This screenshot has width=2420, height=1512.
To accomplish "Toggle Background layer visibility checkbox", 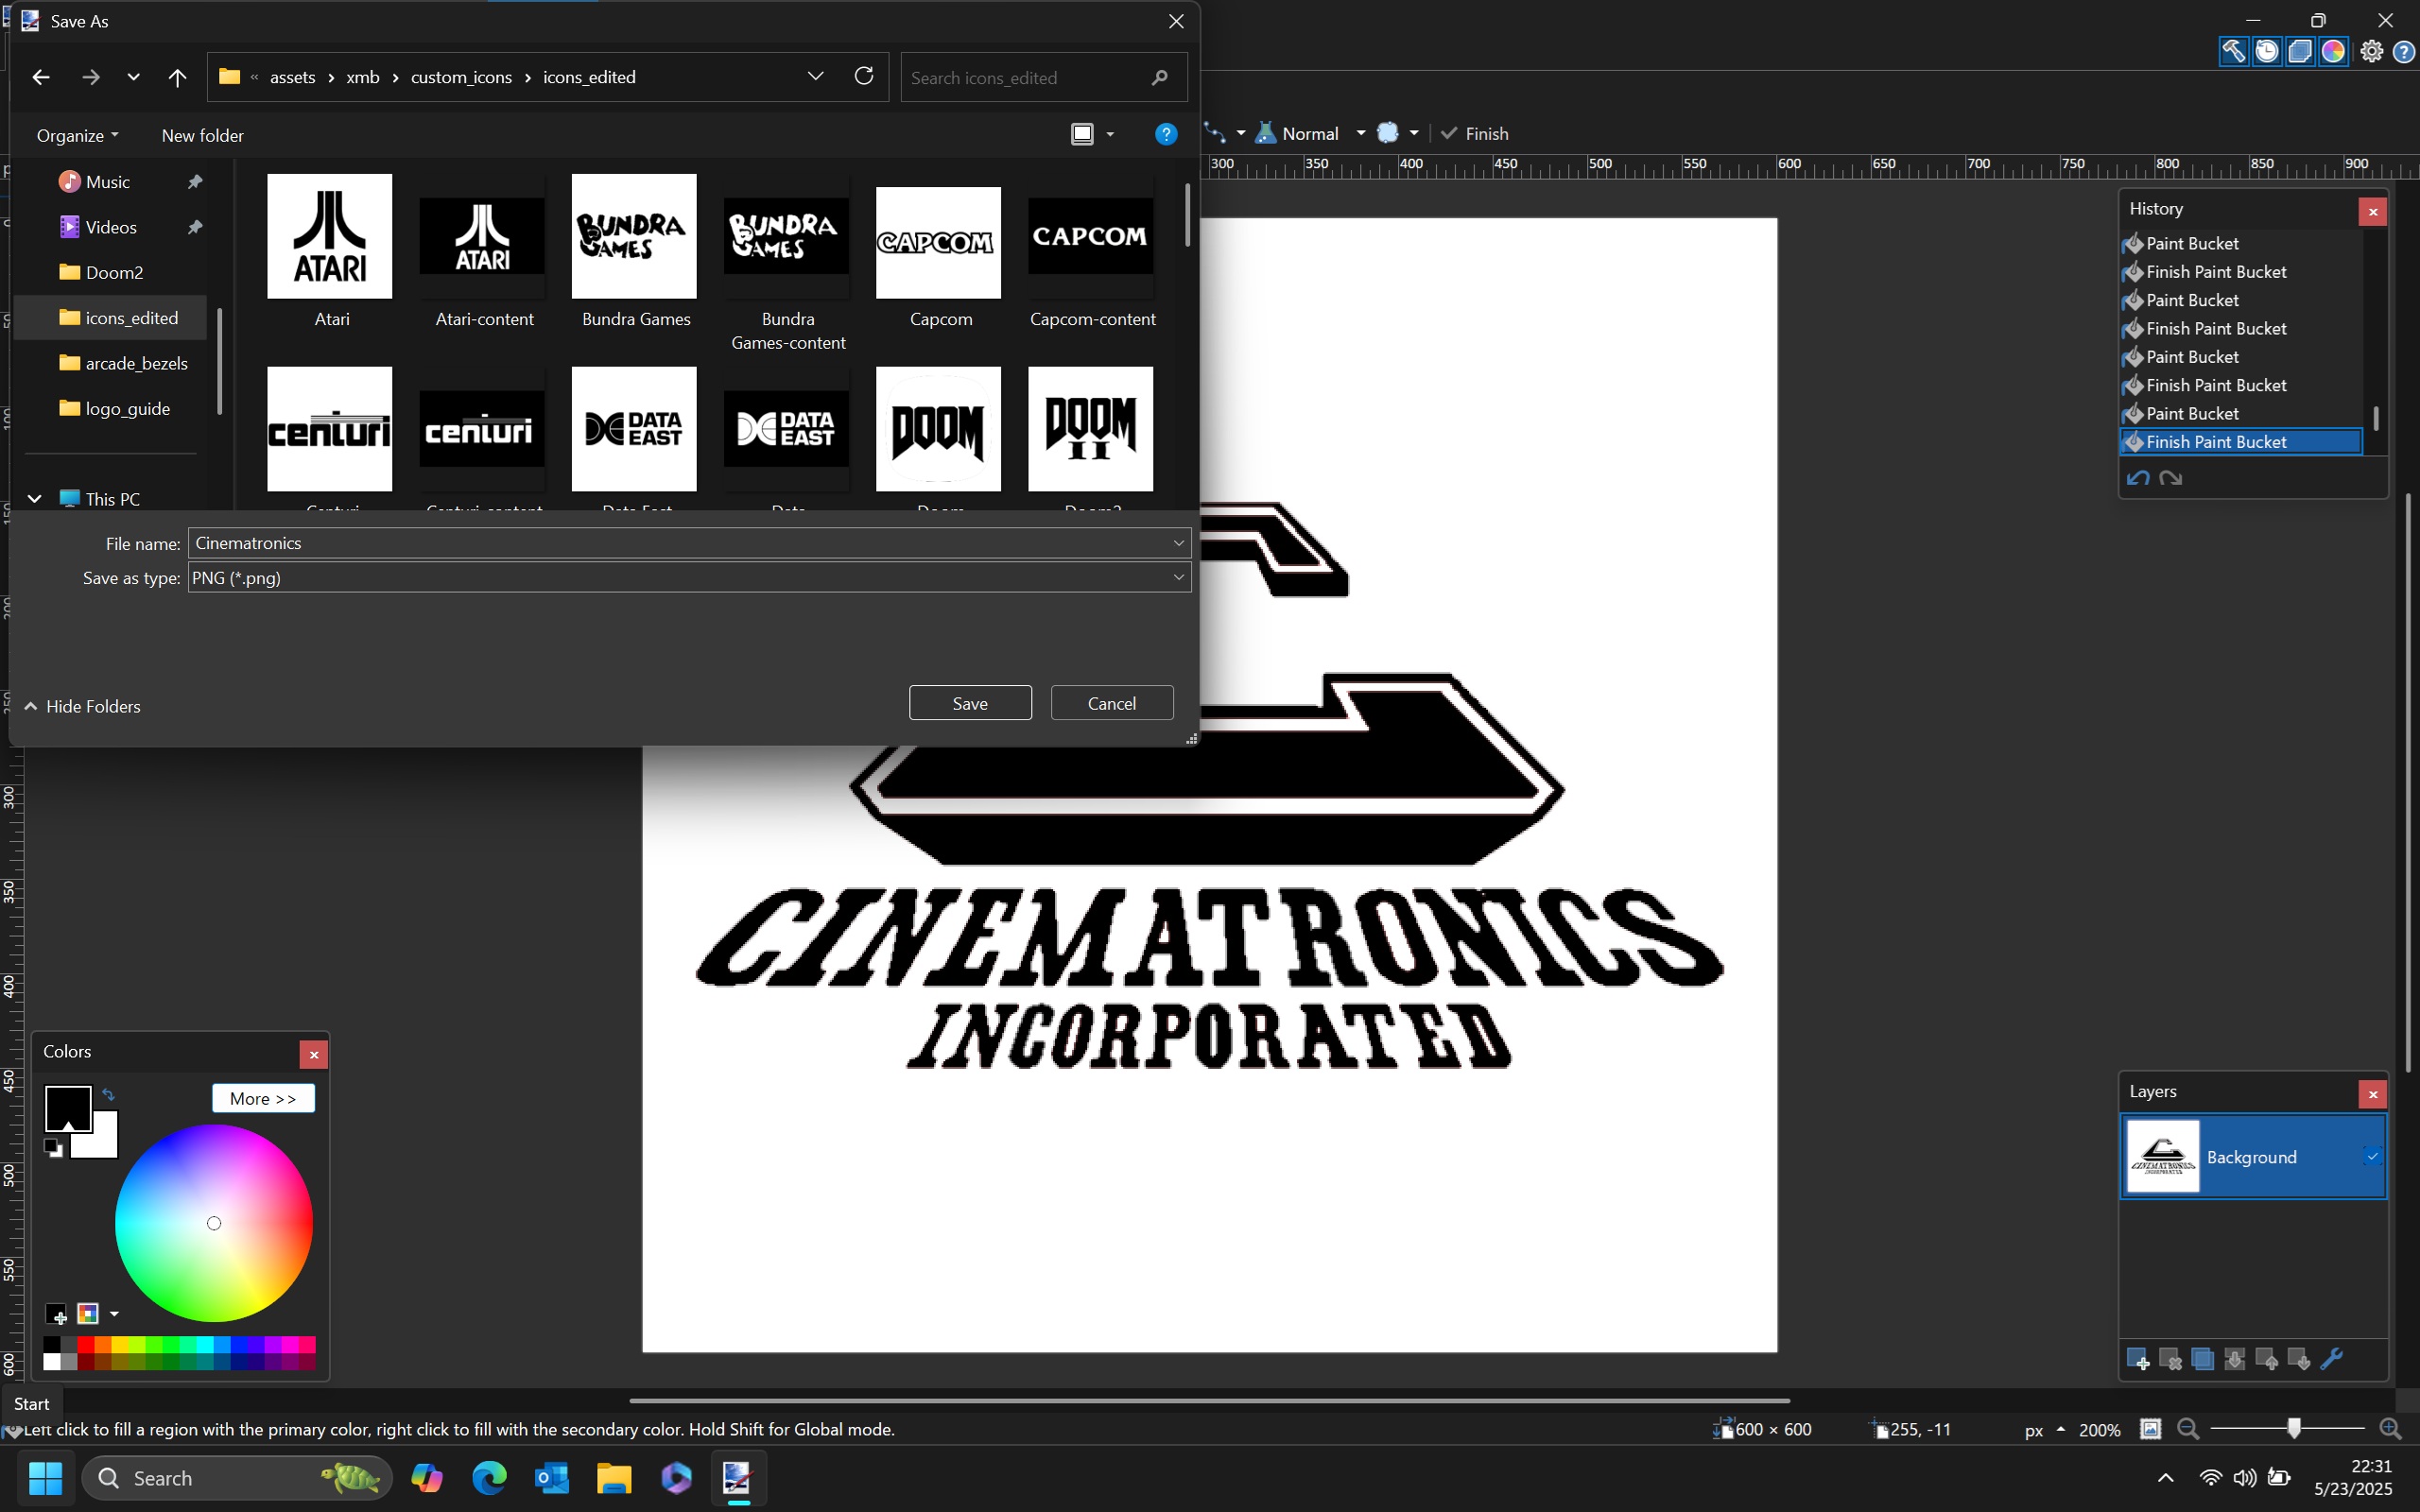I will pos(2371,1157).
